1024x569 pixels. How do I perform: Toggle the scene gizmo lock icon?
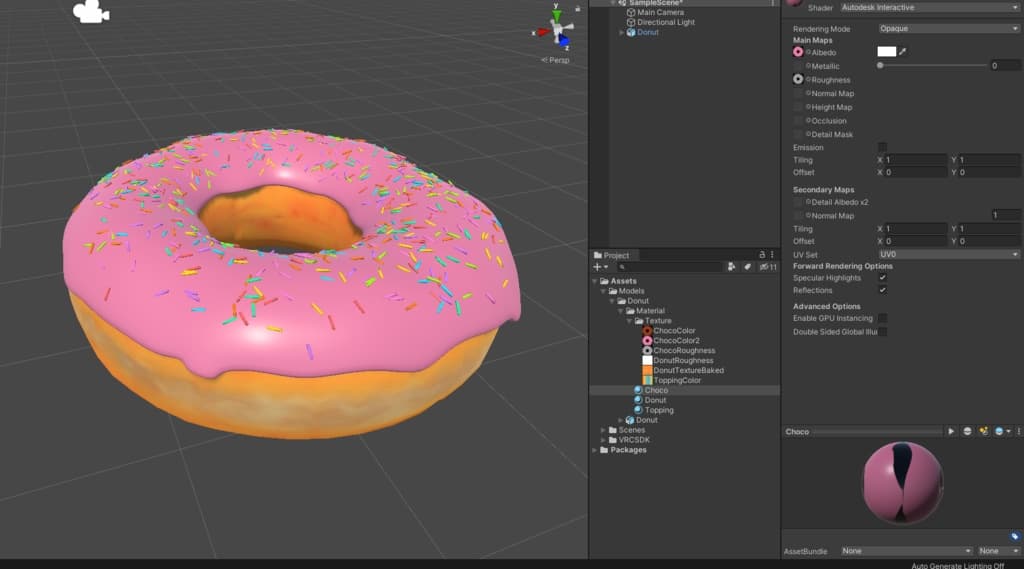(x=577, y=8)
